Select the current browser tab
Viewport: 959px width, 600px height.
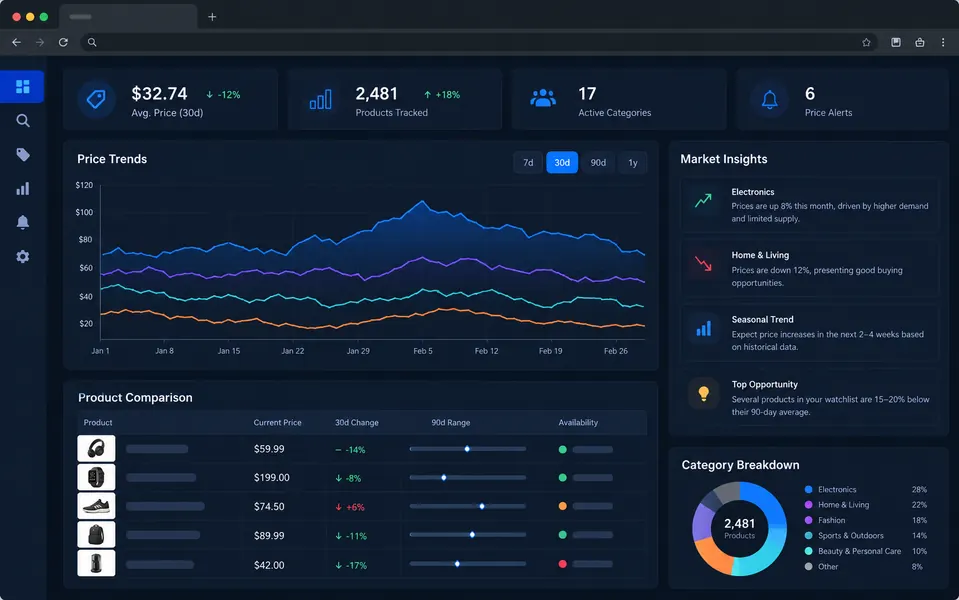click(128, 17)
